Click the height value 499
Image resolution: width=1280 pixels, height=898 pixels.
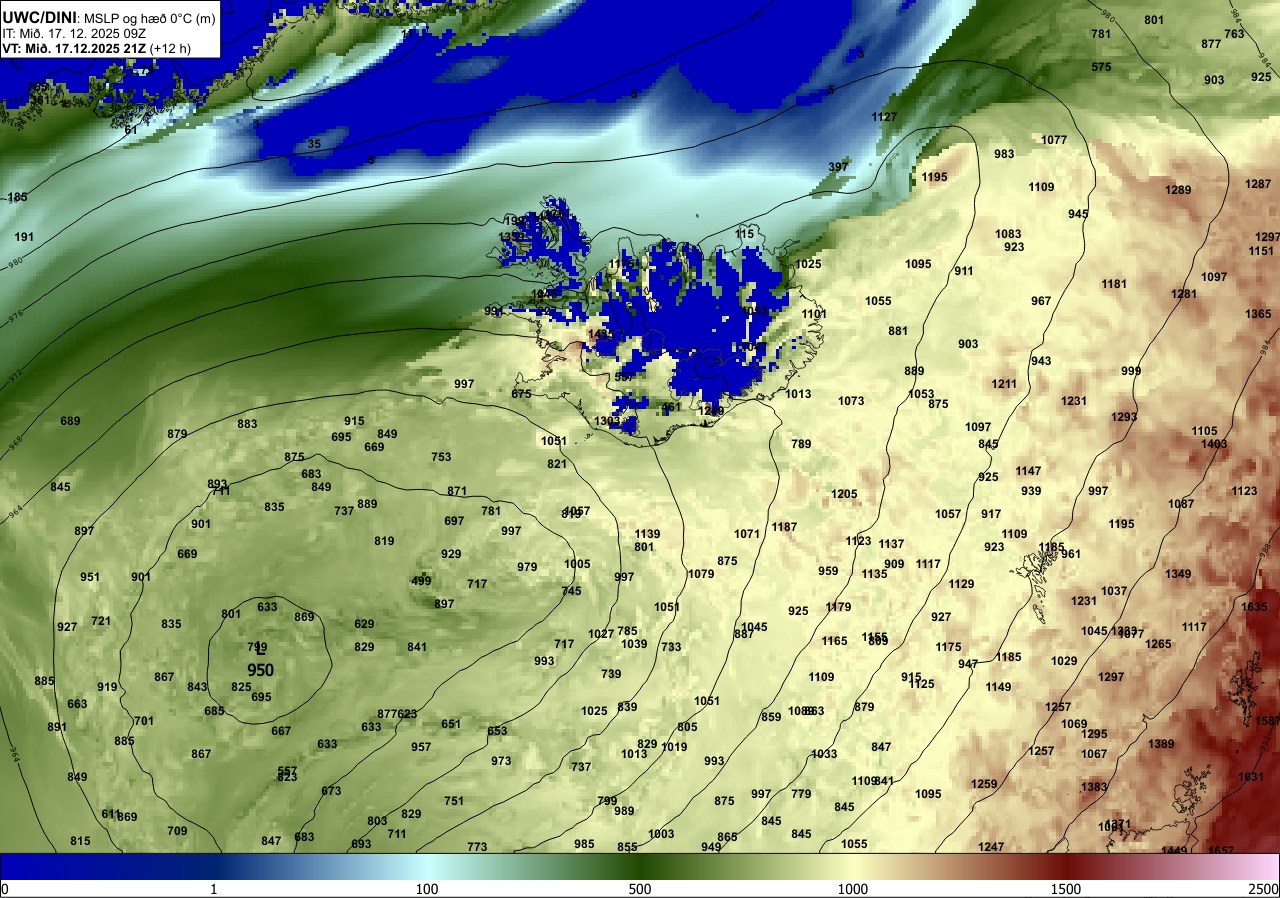[x=421, y=581]
